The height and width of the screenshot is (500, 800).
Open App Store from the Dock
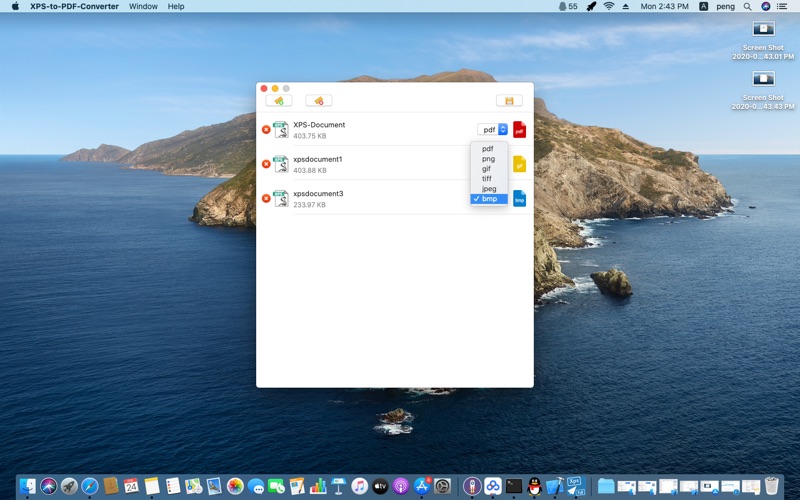coord(421,486)
